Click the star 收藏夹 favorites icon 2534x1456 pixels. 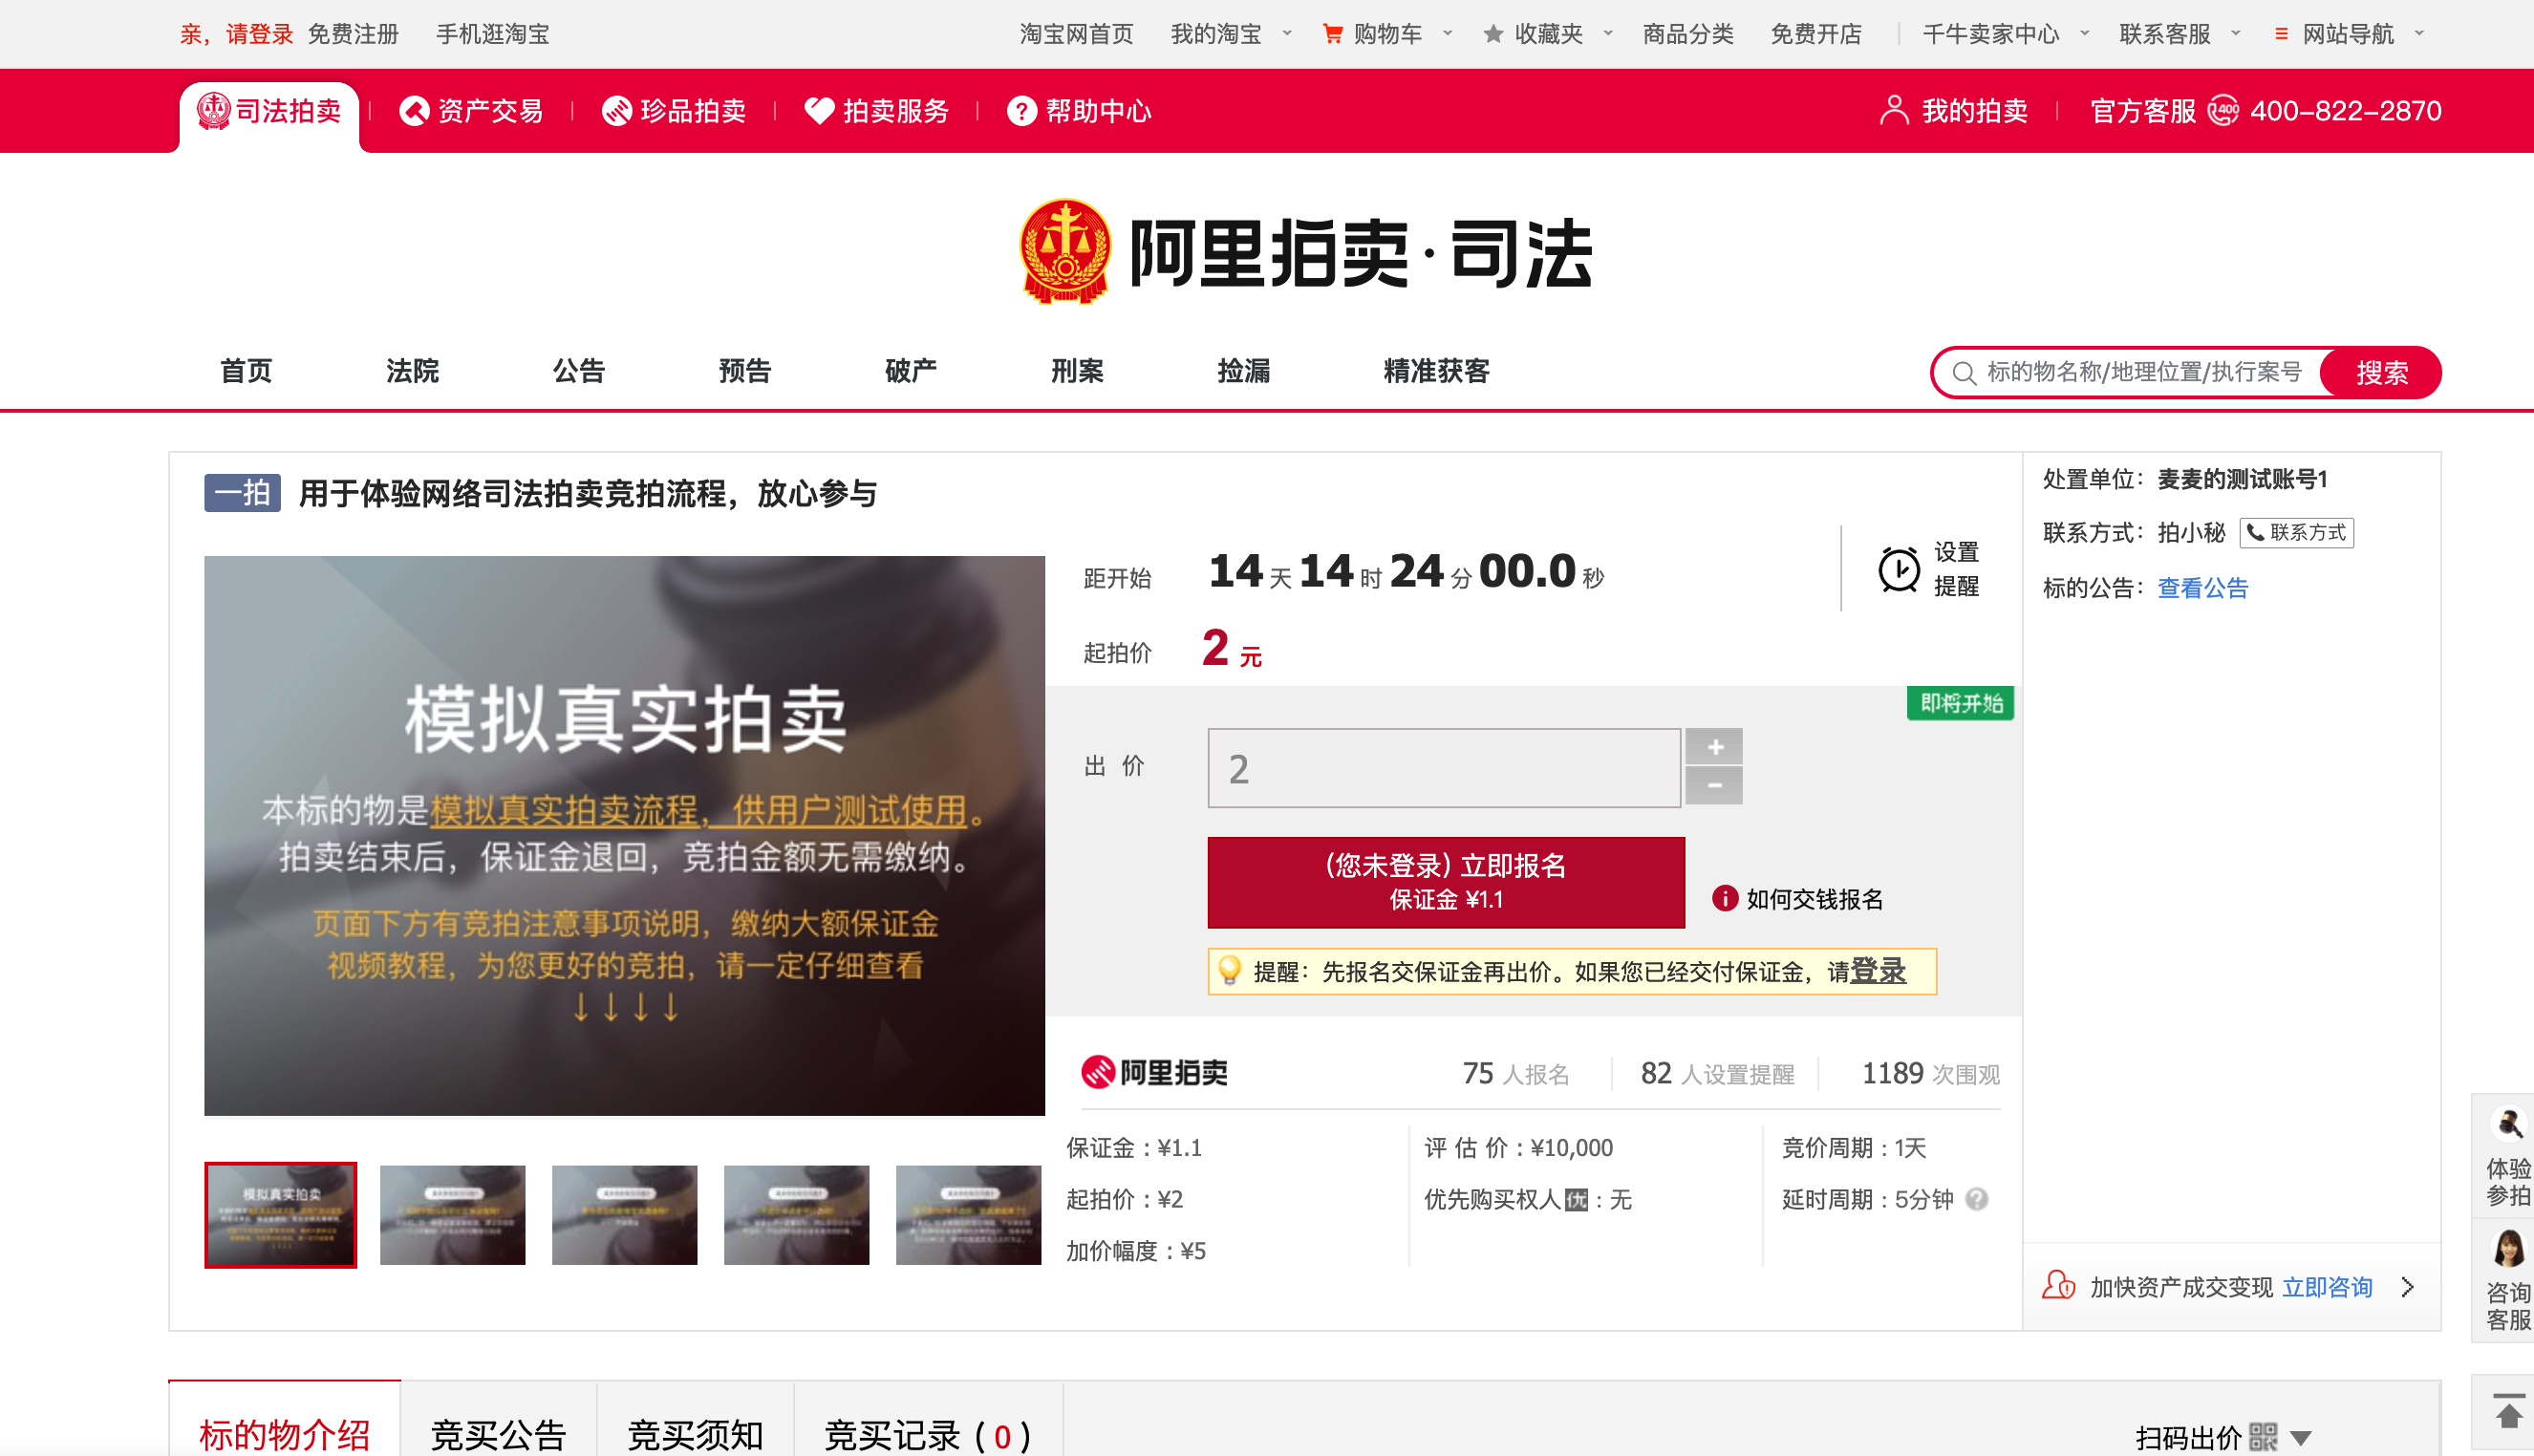[x=1493, y=34]
